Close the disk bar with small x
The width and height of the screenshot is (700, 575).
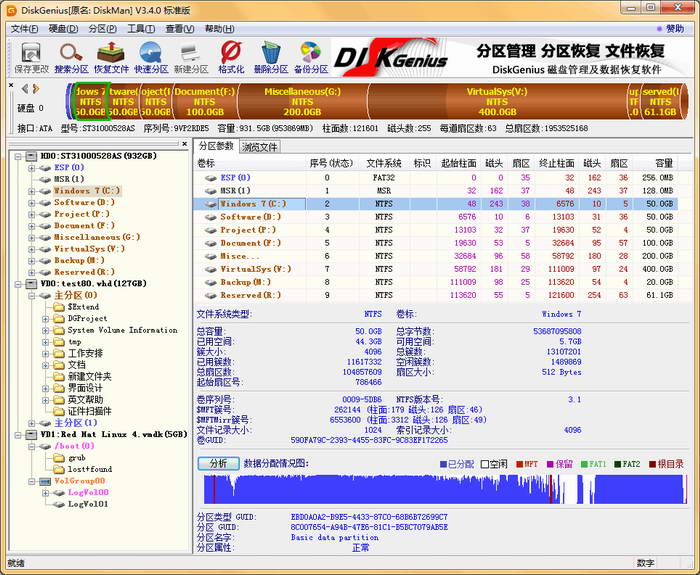11,85
